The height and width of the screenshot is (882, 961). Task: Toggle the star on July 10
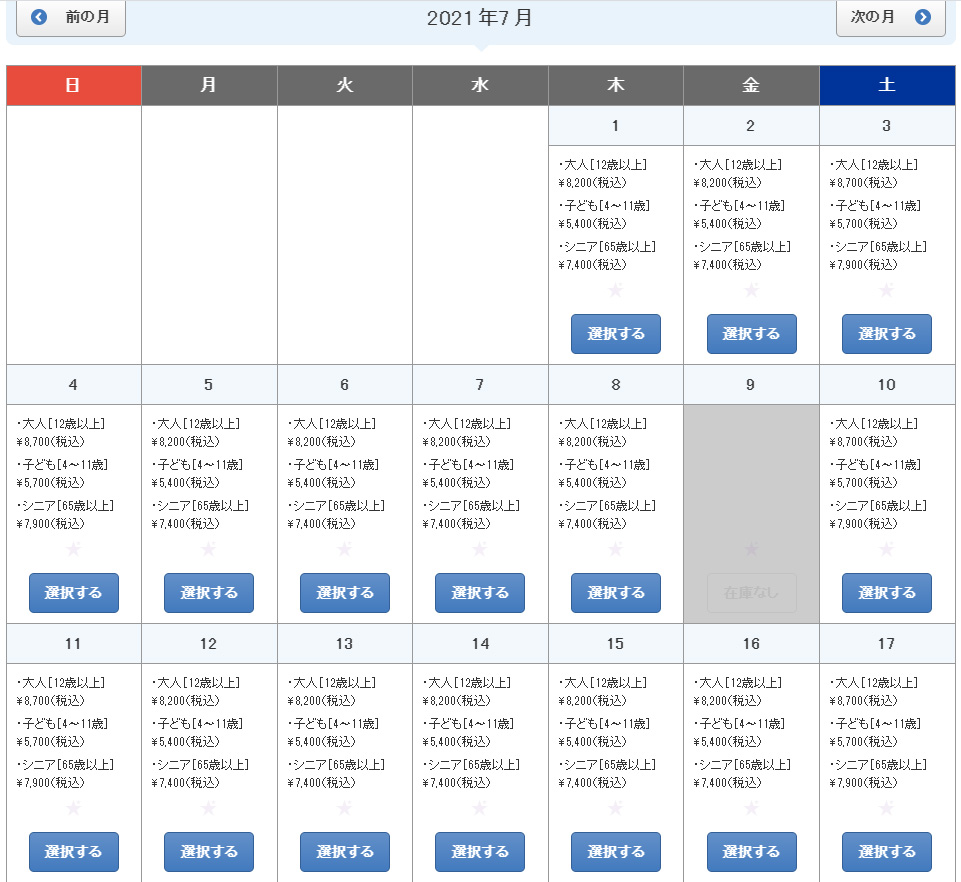point(887,549)
